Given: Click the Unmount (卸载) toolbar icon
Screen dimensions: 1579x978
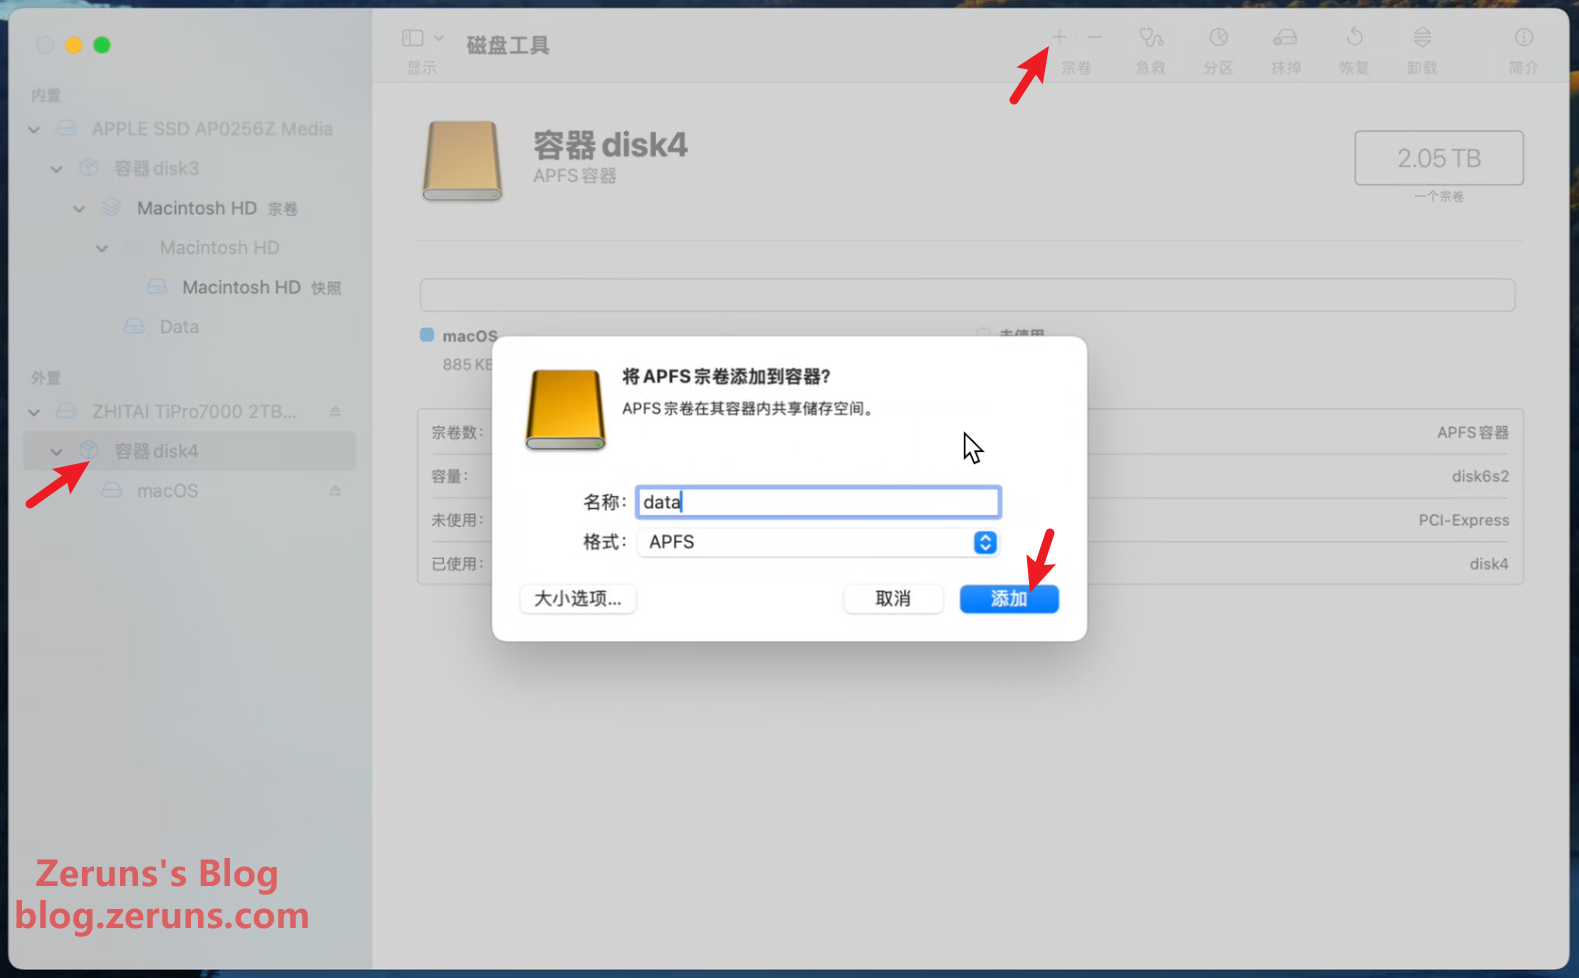Looking at the screenshot, I should [x=1422, y=38].
